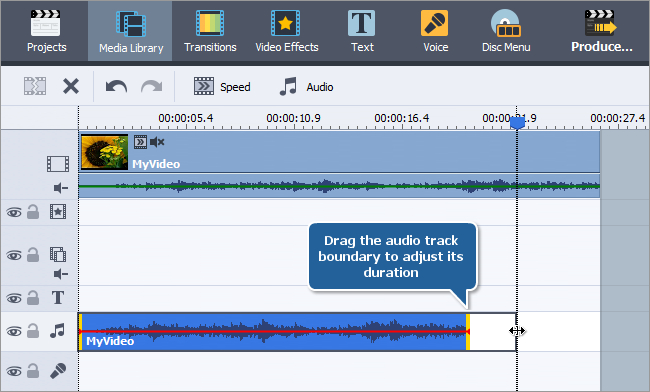Screen dimensions: 650x392
Task: Open the Voice recording tab
Action: coord(435,31)
